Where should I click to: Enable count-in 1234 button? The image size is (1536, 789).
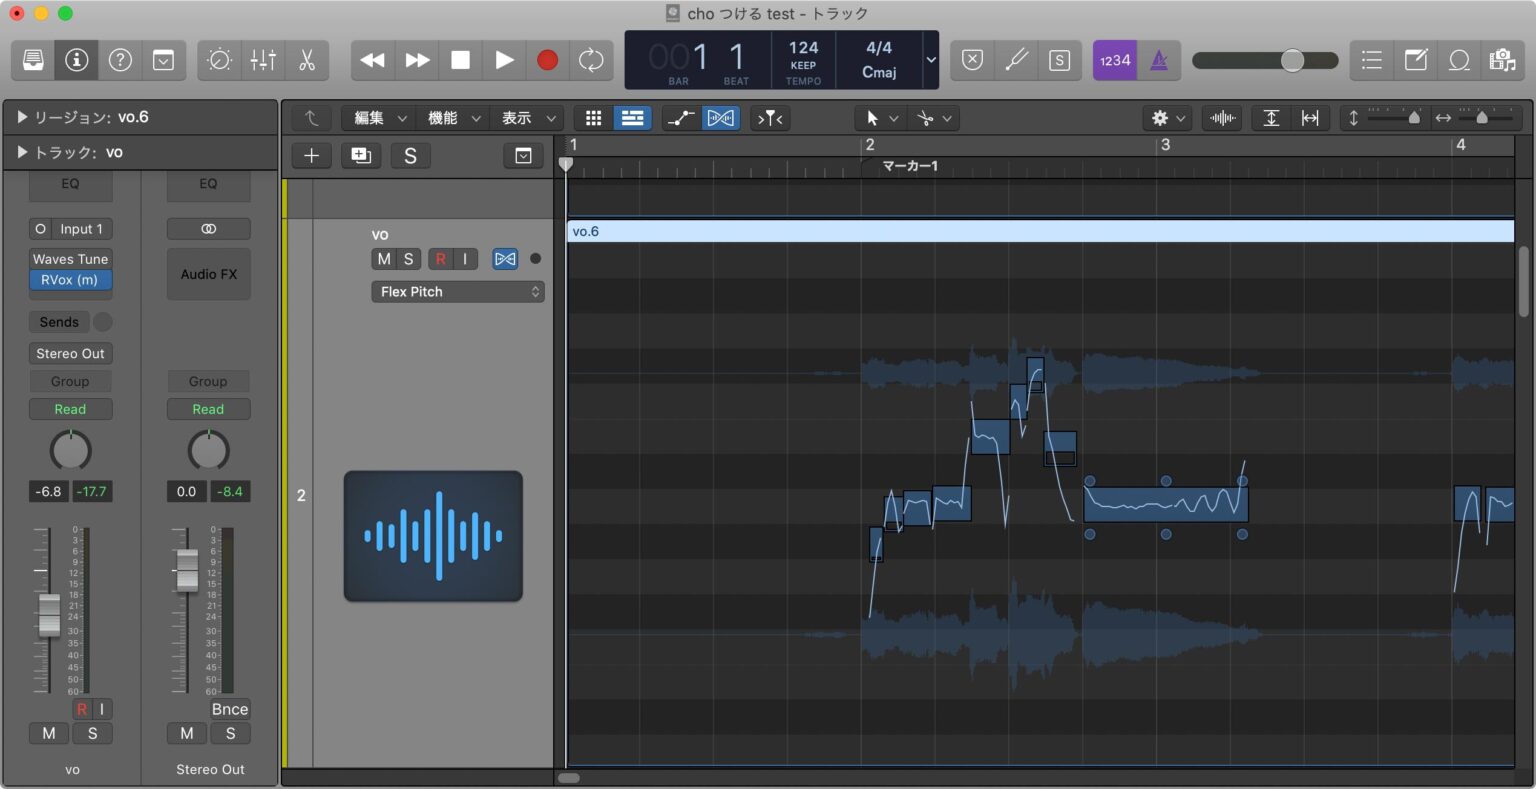[x=1115, y=60]
